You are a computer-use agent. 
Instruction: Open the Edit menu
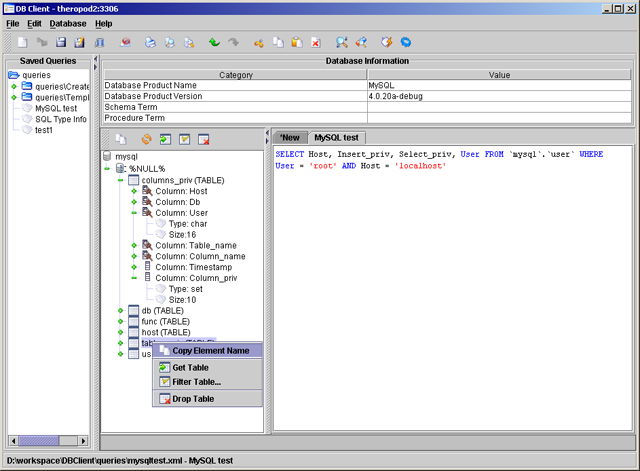pos(34,24)
